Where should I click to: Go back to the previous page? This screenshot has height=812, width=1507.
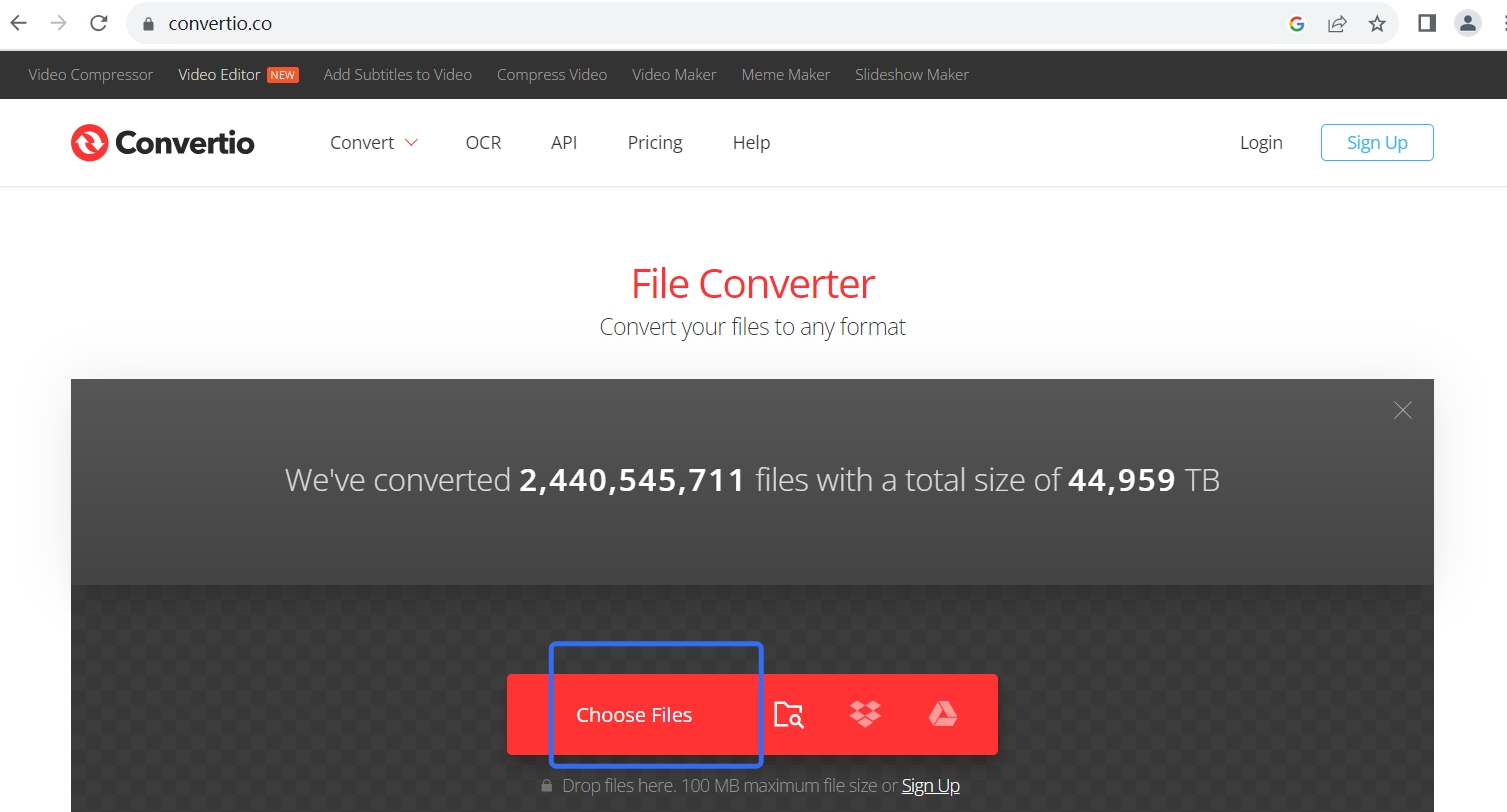coord(19,23)
